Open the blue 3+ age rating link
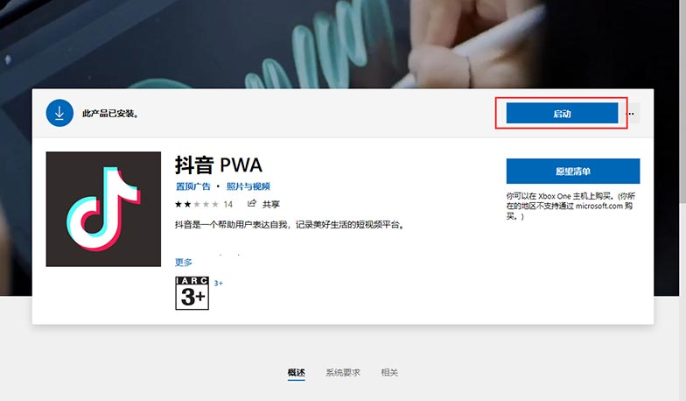Viewport: 686px width, 401px height. pyautogui.click(x=218, y=283)
